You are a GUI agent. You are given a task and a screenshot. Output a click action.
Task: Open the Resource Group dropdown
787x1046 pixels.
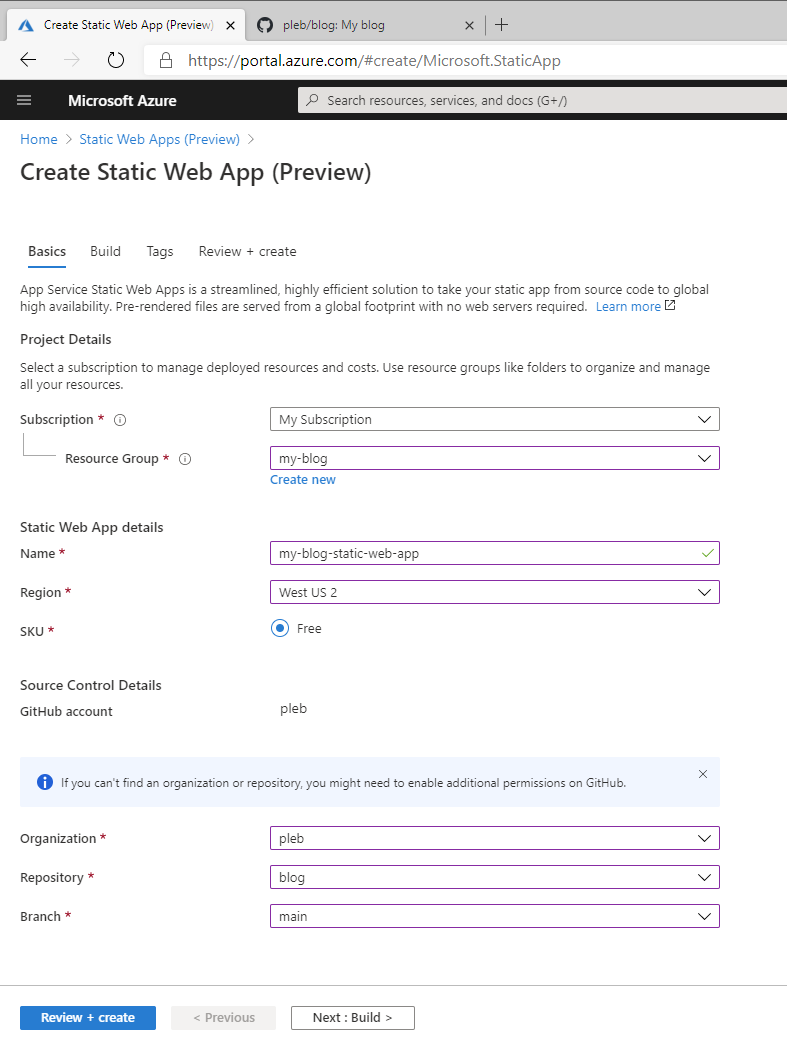pyautogui.click(x=495, y=458)
